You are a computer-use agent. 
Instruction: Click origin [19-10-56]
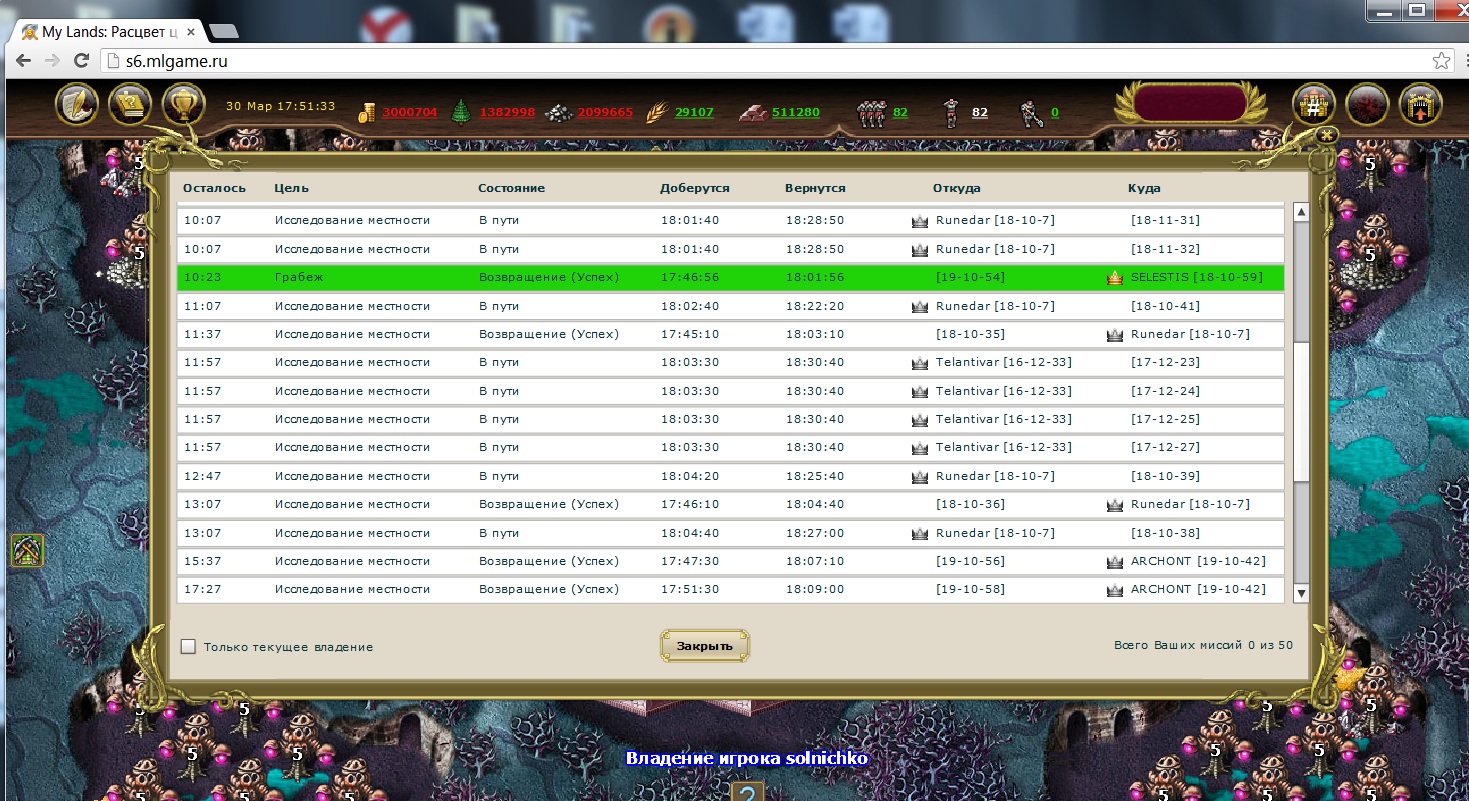(970, 561)
